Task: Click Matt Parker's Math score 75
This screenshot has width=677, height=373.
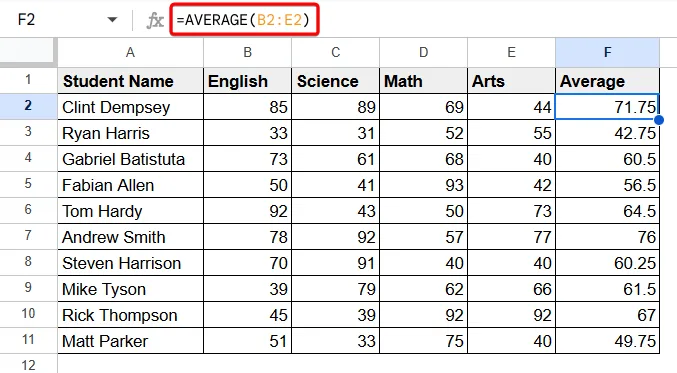Action: click(424, 341)
